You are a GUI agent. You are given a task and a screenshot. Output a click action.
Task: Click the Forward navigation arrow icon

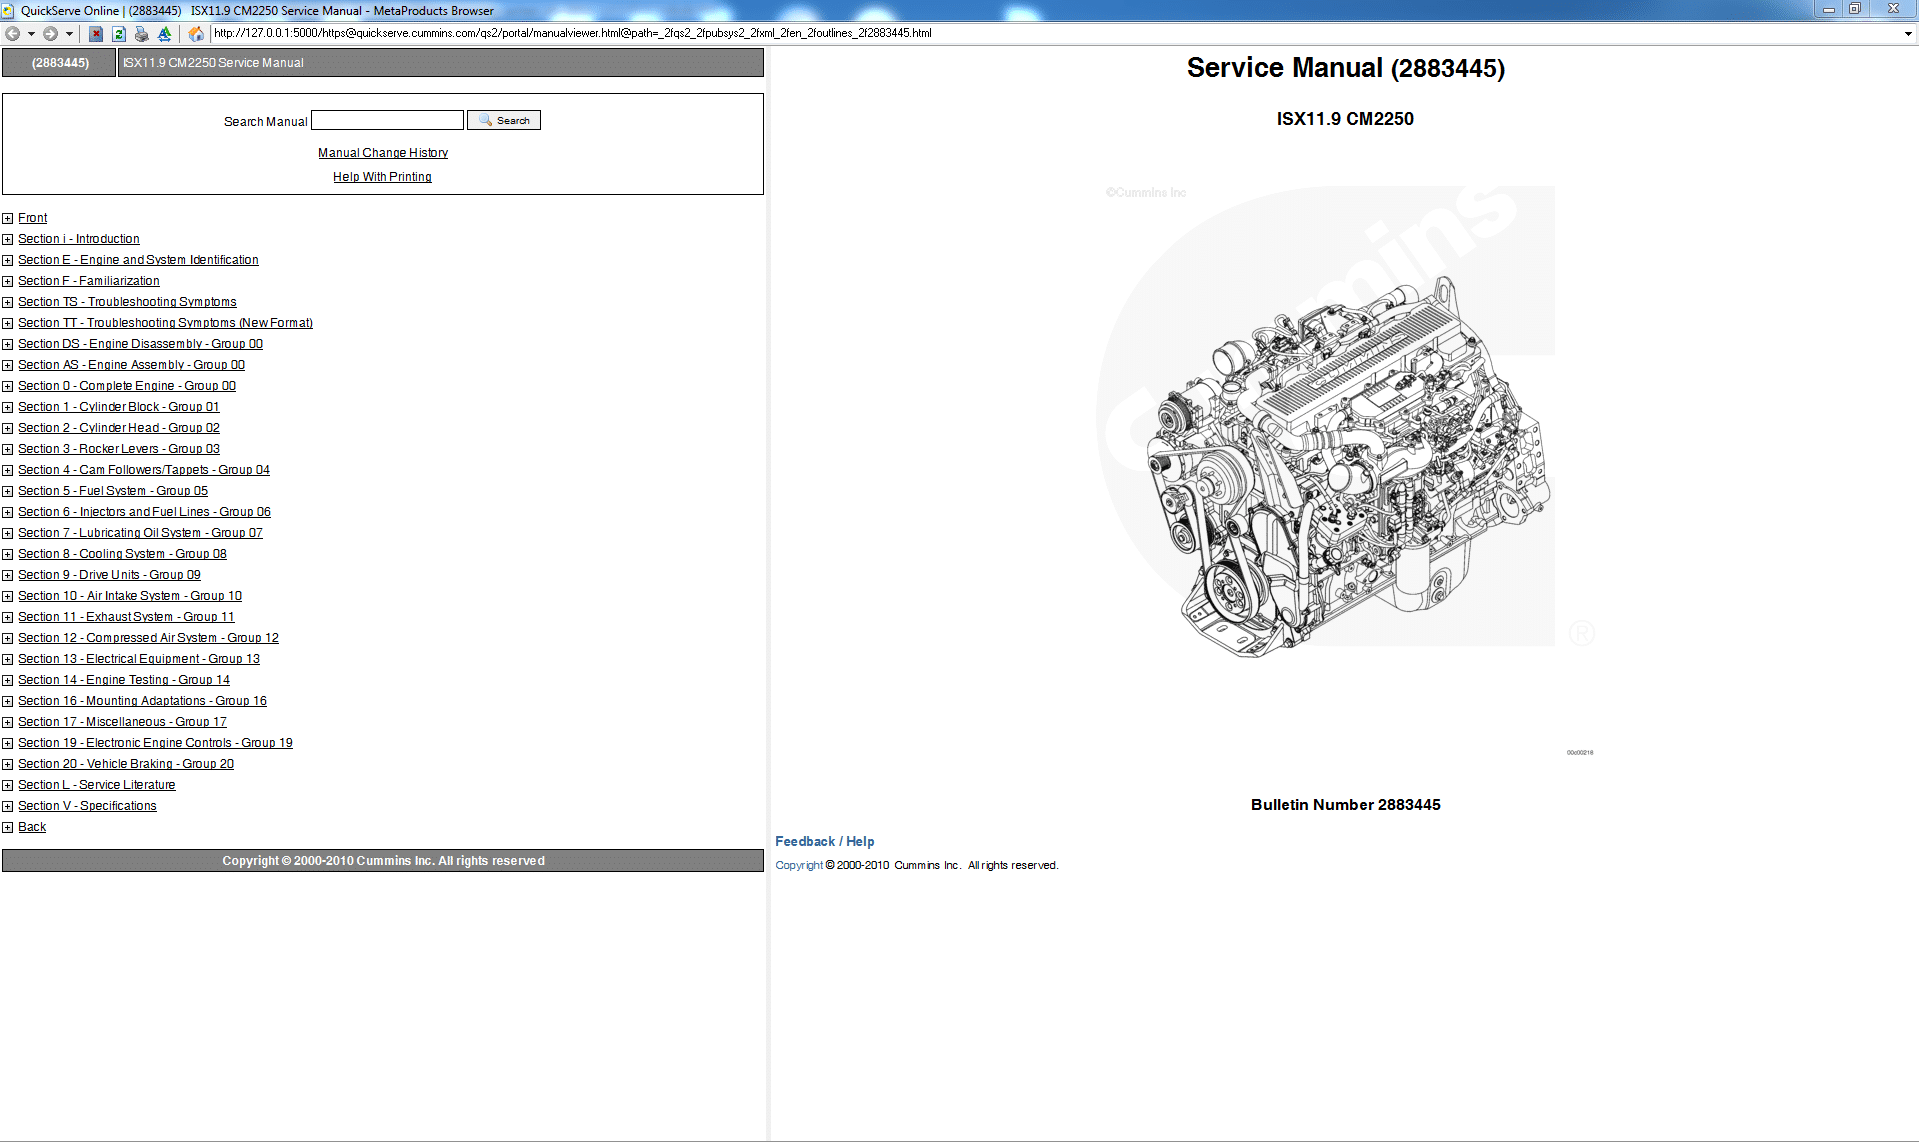pos(48,33)
